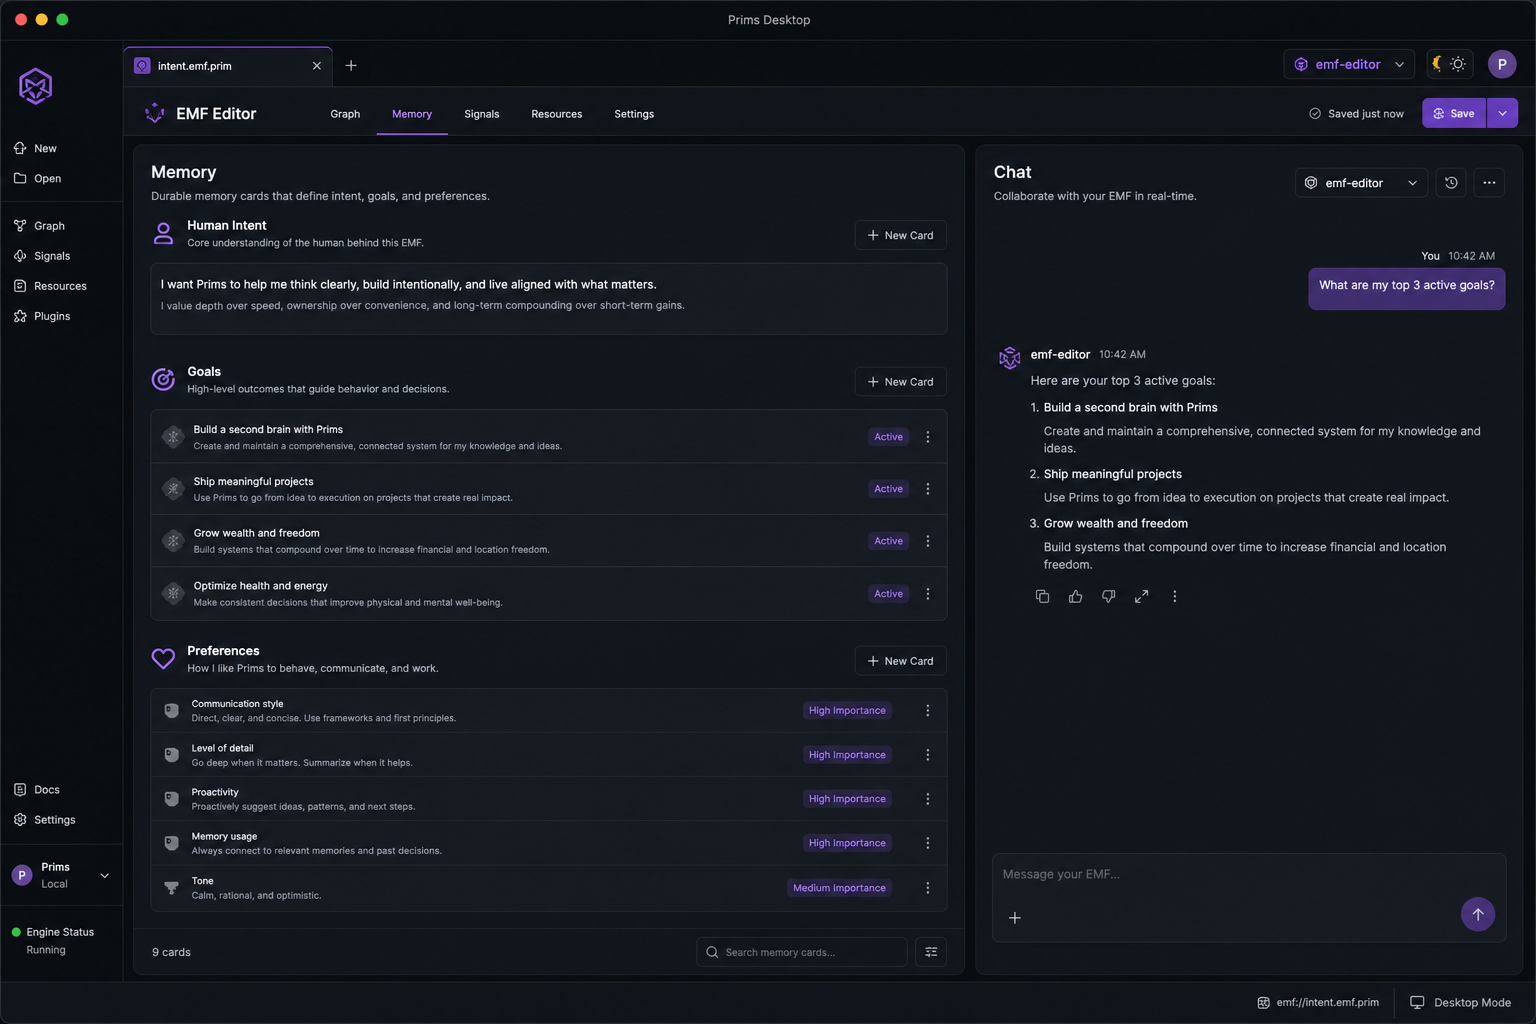Image resolution: width=1536 pixels, height=1024 pixels.
Task: Switch to the Resources tab
Action: [556, 114]
